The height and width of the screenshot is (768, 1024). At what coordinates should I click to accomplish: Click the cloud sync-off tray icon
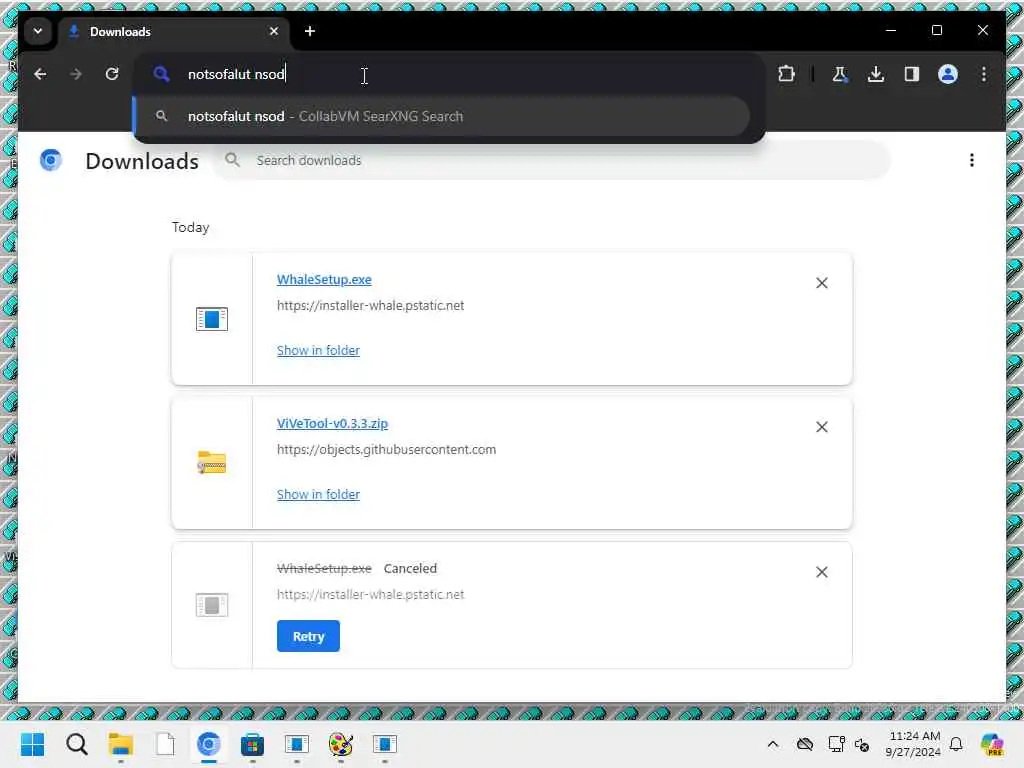pos(805,744)
